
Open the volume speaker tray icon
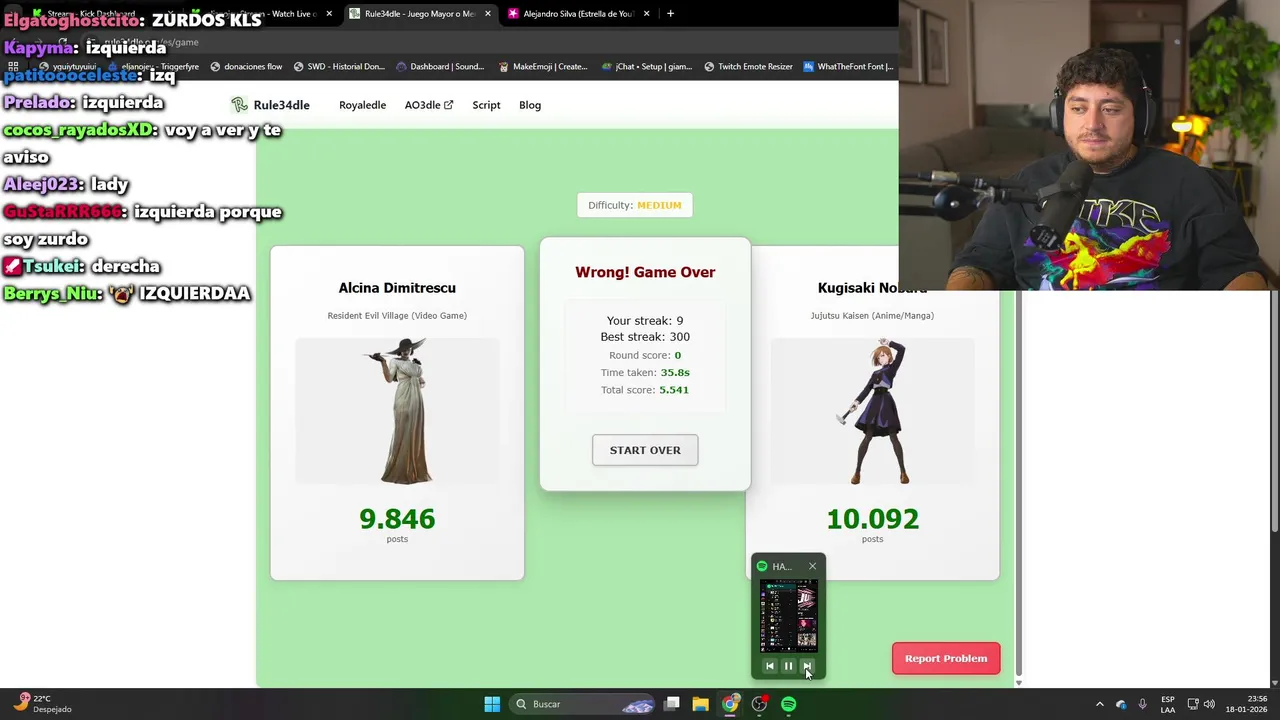coord(1209,704)
